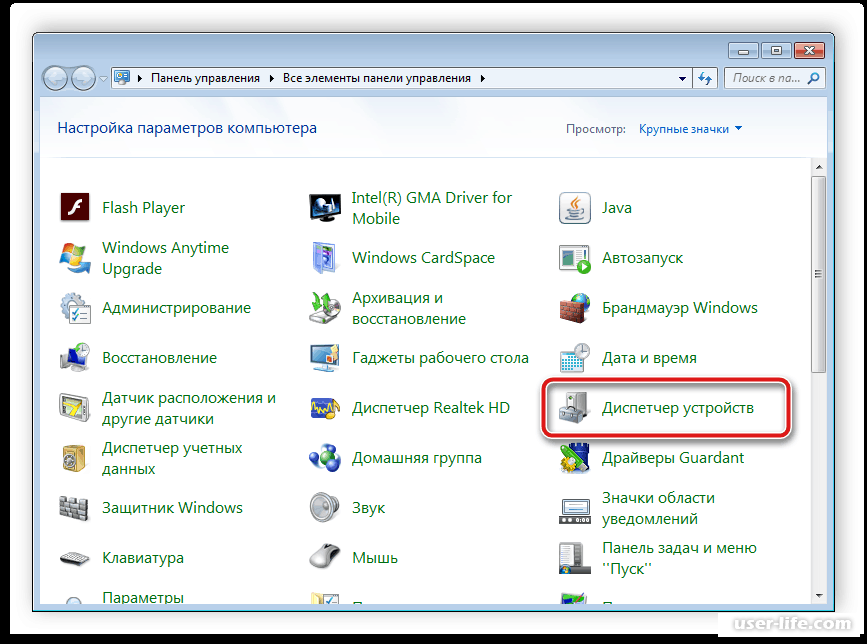Go back with the Back arrow button
867x644 pixels.
point(55,78)
